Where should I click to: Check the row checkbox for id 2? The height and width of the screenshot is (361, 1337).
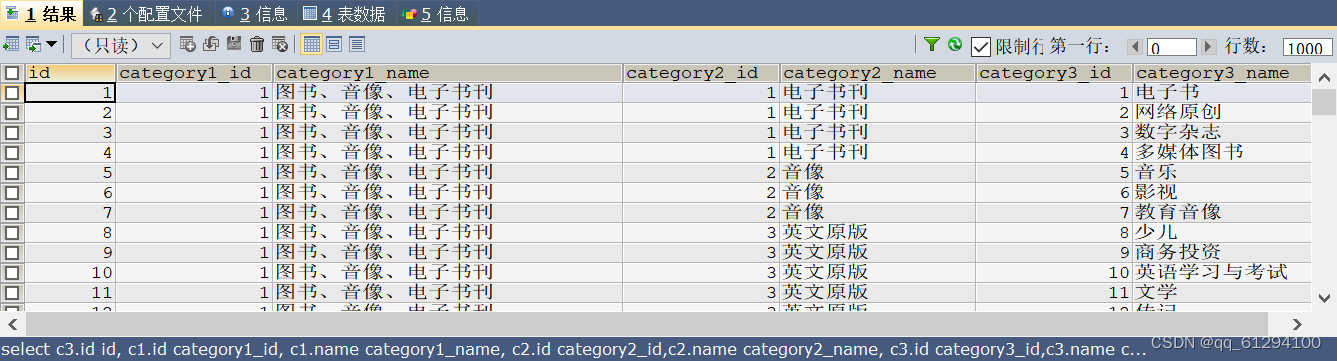pyautogui.click(x=12, y=112)
